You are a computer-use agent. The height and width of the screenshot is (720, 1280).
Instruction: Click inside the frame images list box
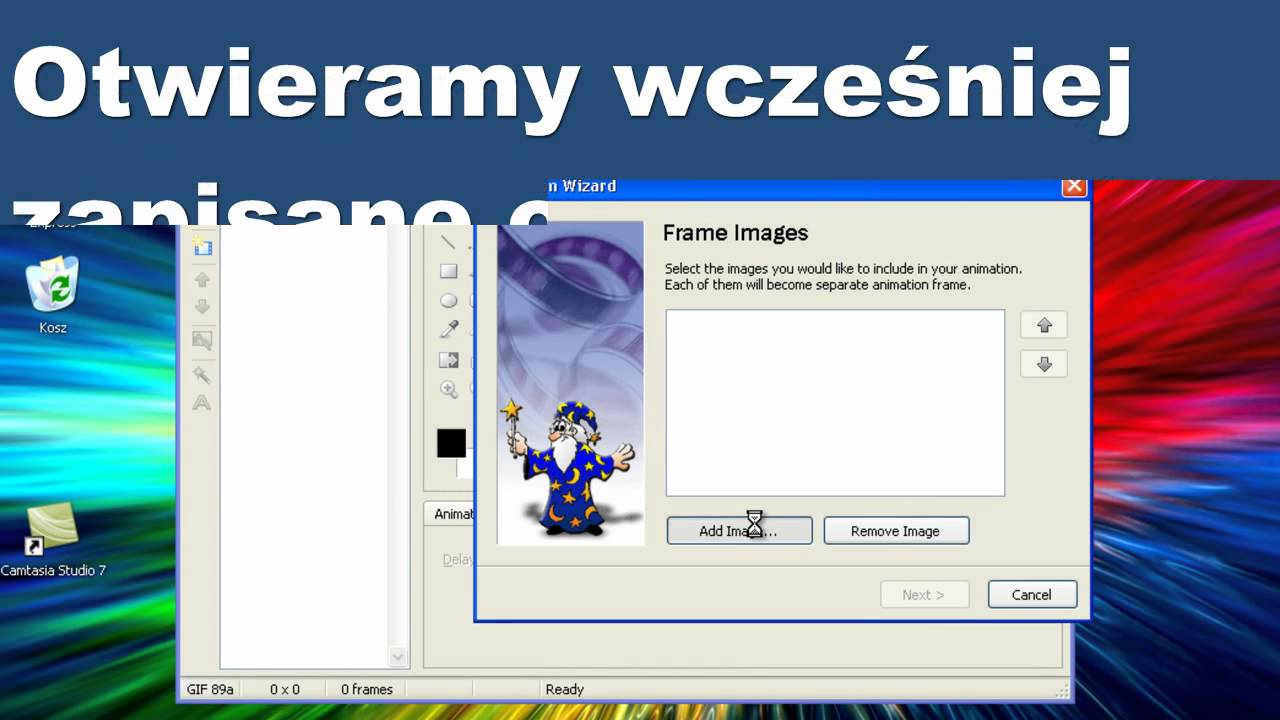pos(835,402)
